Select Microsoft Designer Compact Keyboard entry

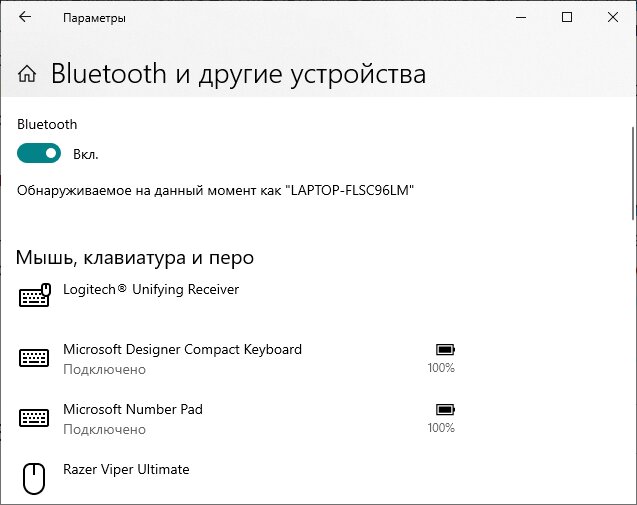pos(236,358)
